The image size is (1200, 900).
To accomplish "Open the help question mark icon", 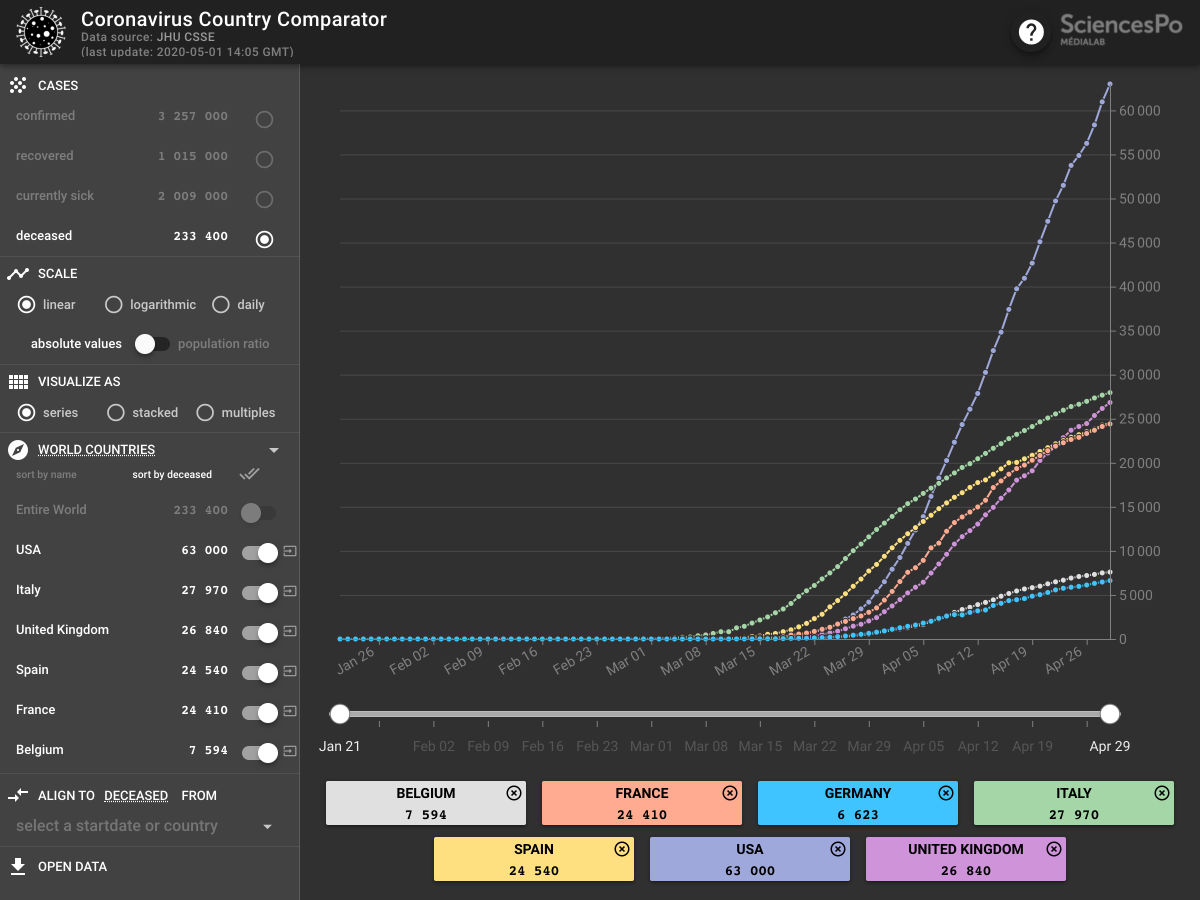I will (1031, 33).
